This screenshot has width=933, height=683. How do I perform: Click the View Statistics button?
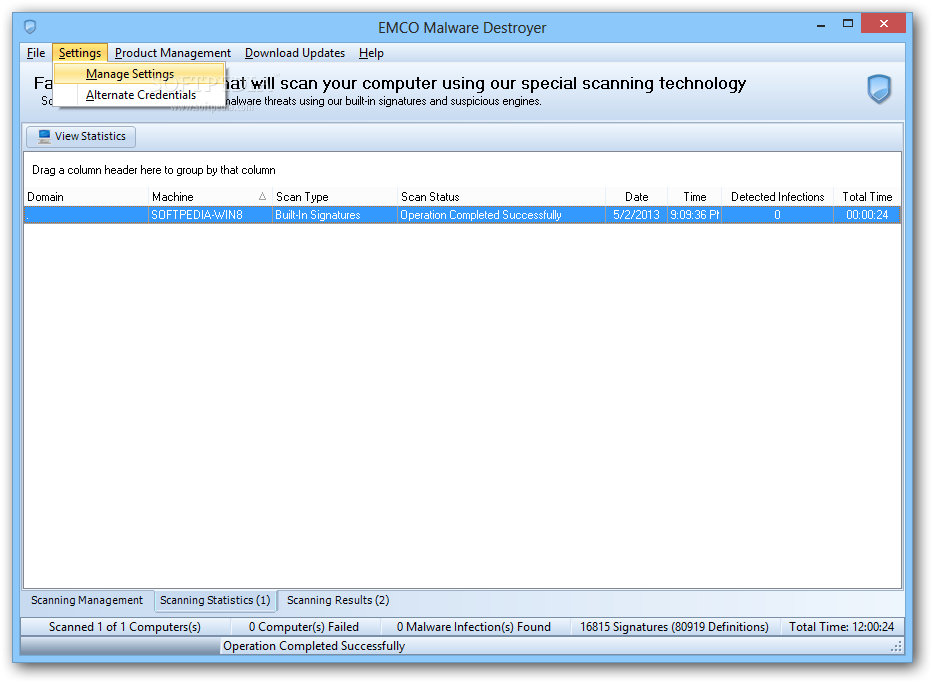[x=81, y=136]
